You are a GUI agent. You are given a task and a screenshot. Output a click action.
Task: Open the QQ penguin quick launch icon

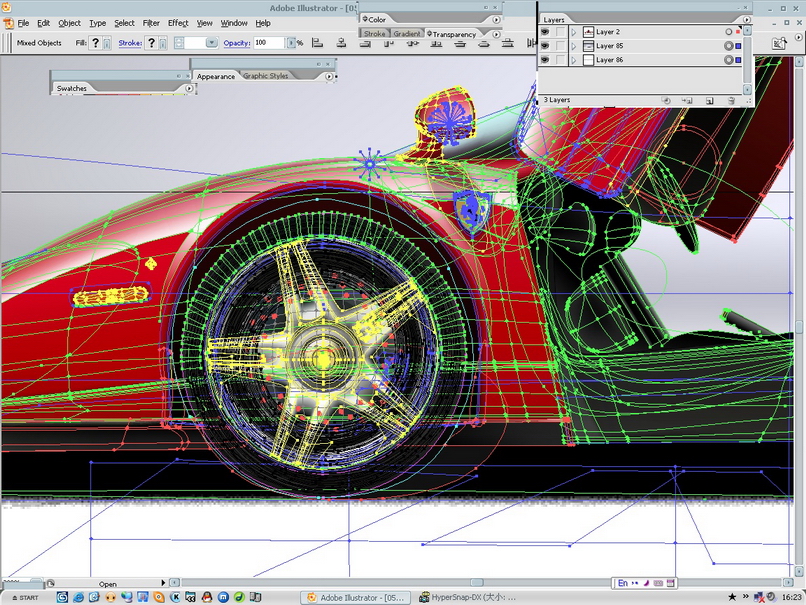coord(207,597)
